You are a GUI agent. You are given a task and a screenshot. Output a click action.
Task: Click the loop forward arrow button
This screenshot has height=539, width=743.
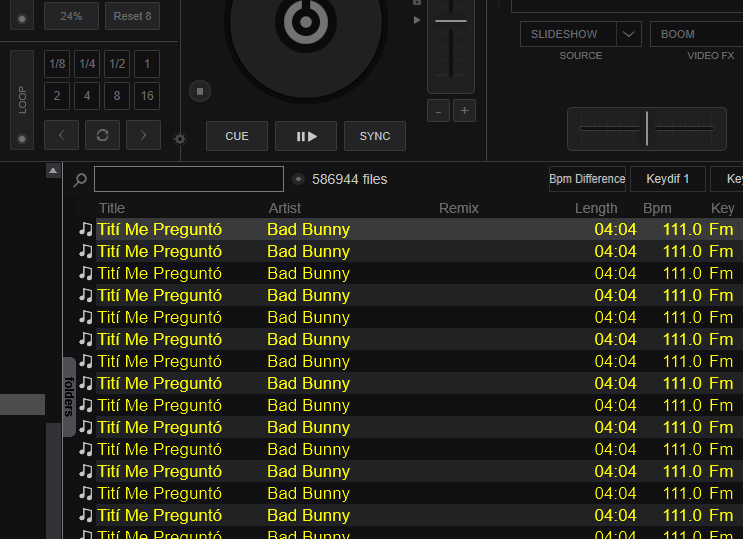pos(144,135)
